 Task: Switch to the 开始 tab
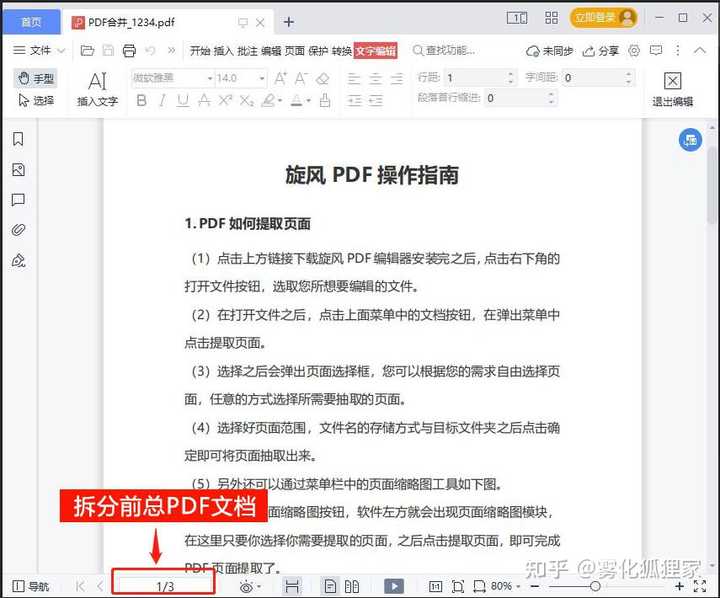coord(200,51)
